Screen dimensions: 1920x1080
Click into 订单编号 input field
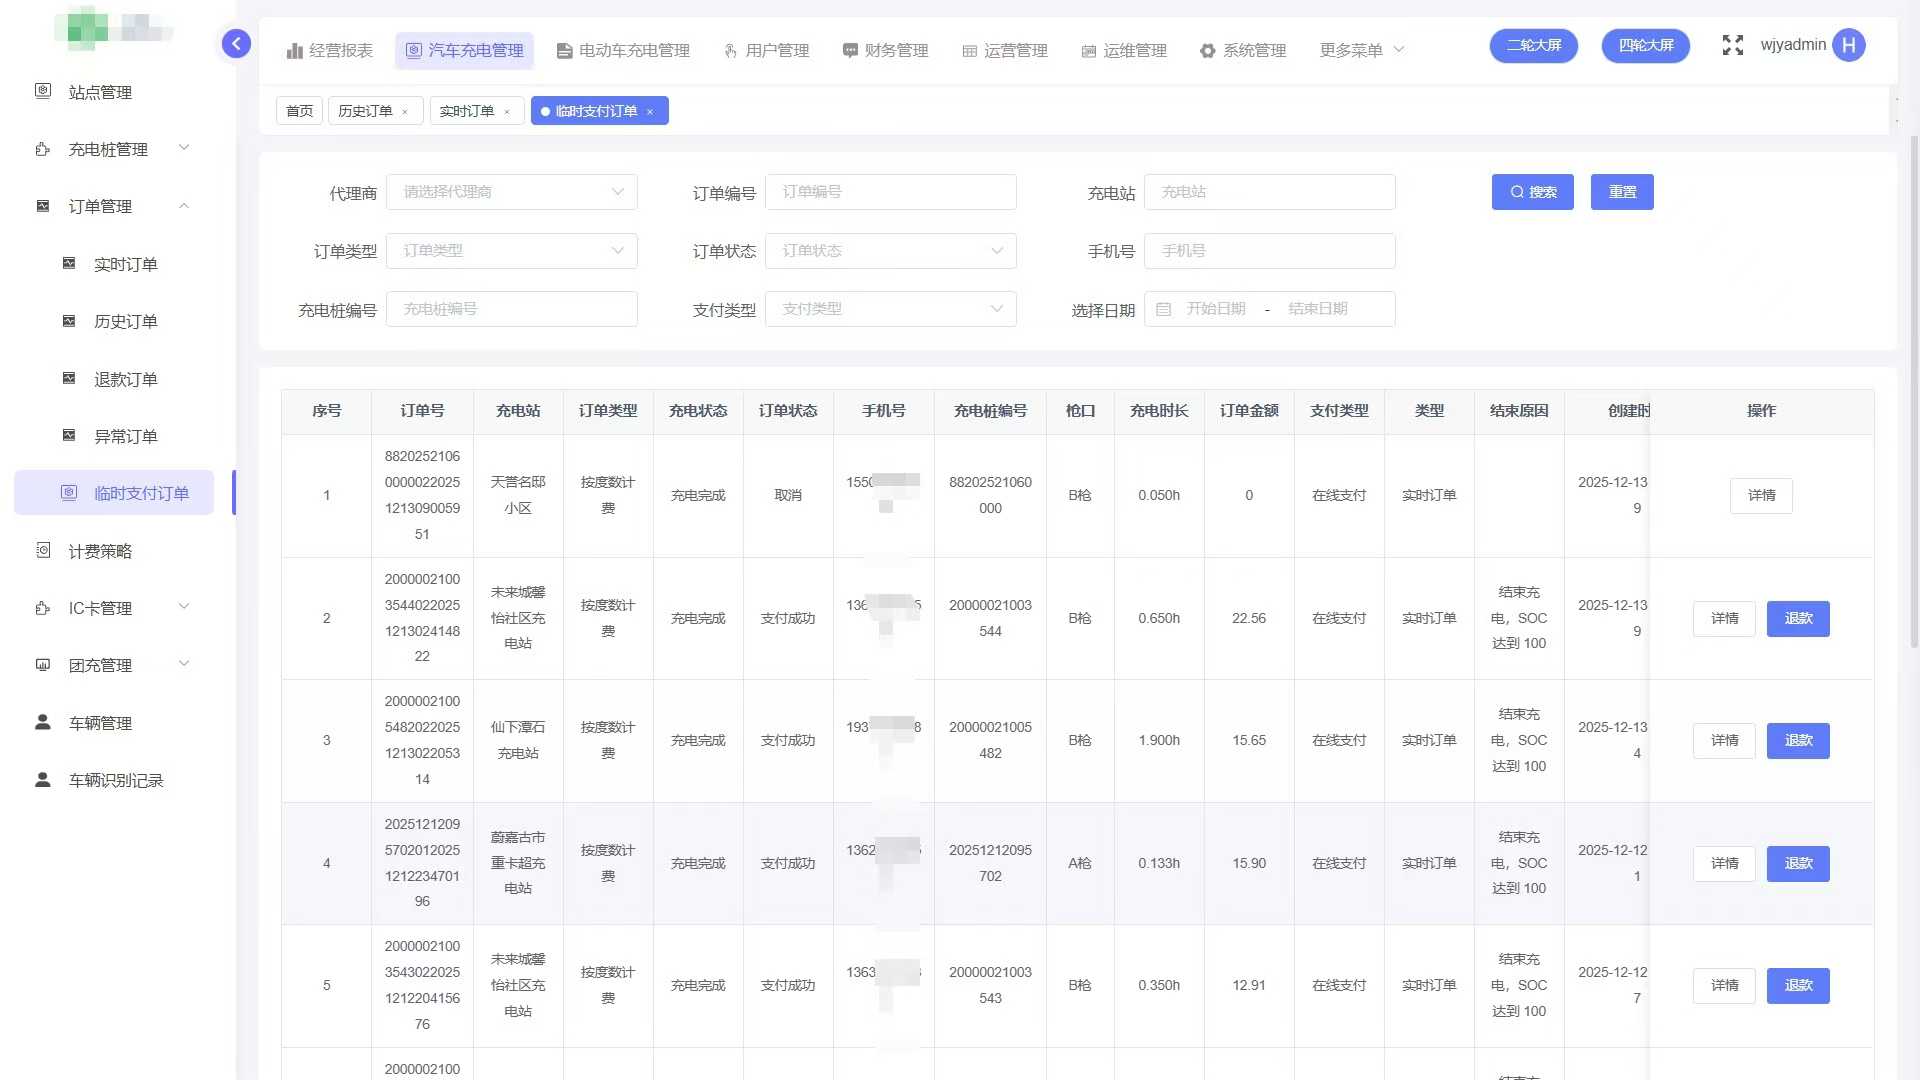point(890,192)
